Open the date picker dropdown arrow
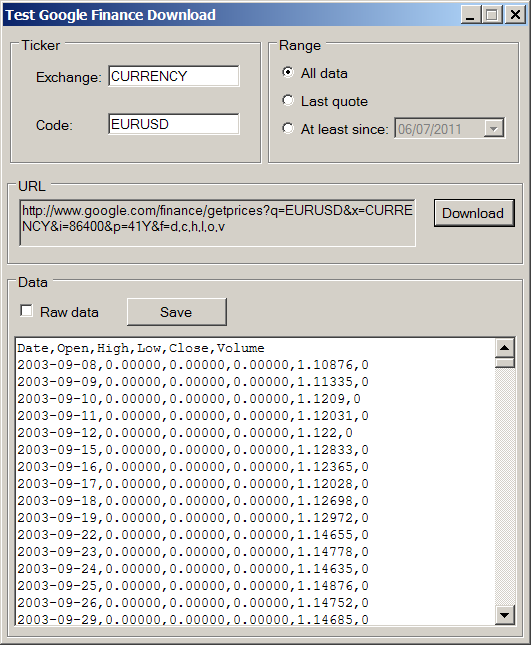 (494, 129)
